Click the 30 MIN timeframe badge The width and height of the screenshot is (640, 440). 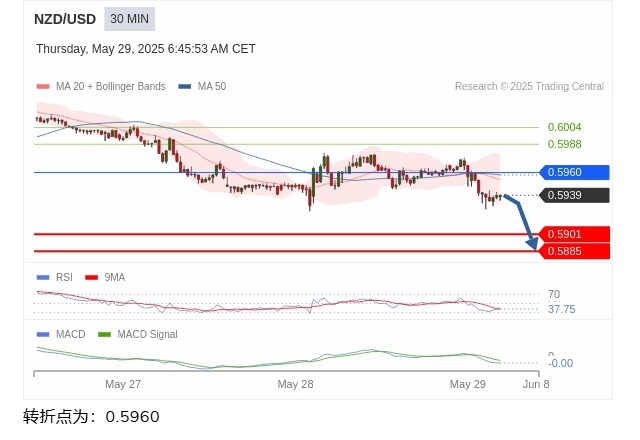click(x=129, y=19)
